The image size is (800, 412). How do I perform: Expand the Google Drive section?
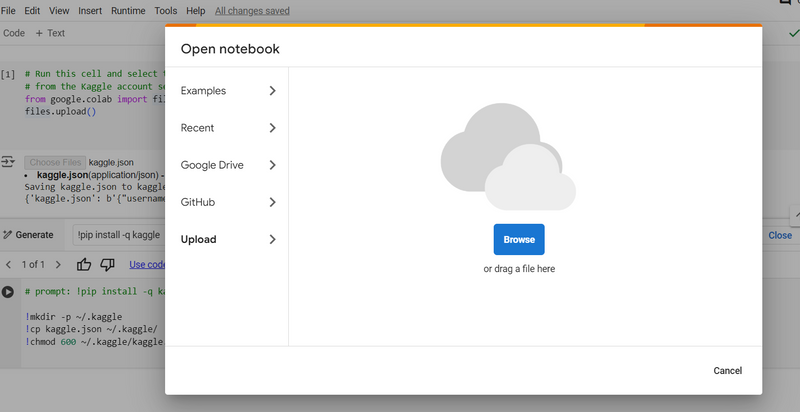(x=227, y=165)
